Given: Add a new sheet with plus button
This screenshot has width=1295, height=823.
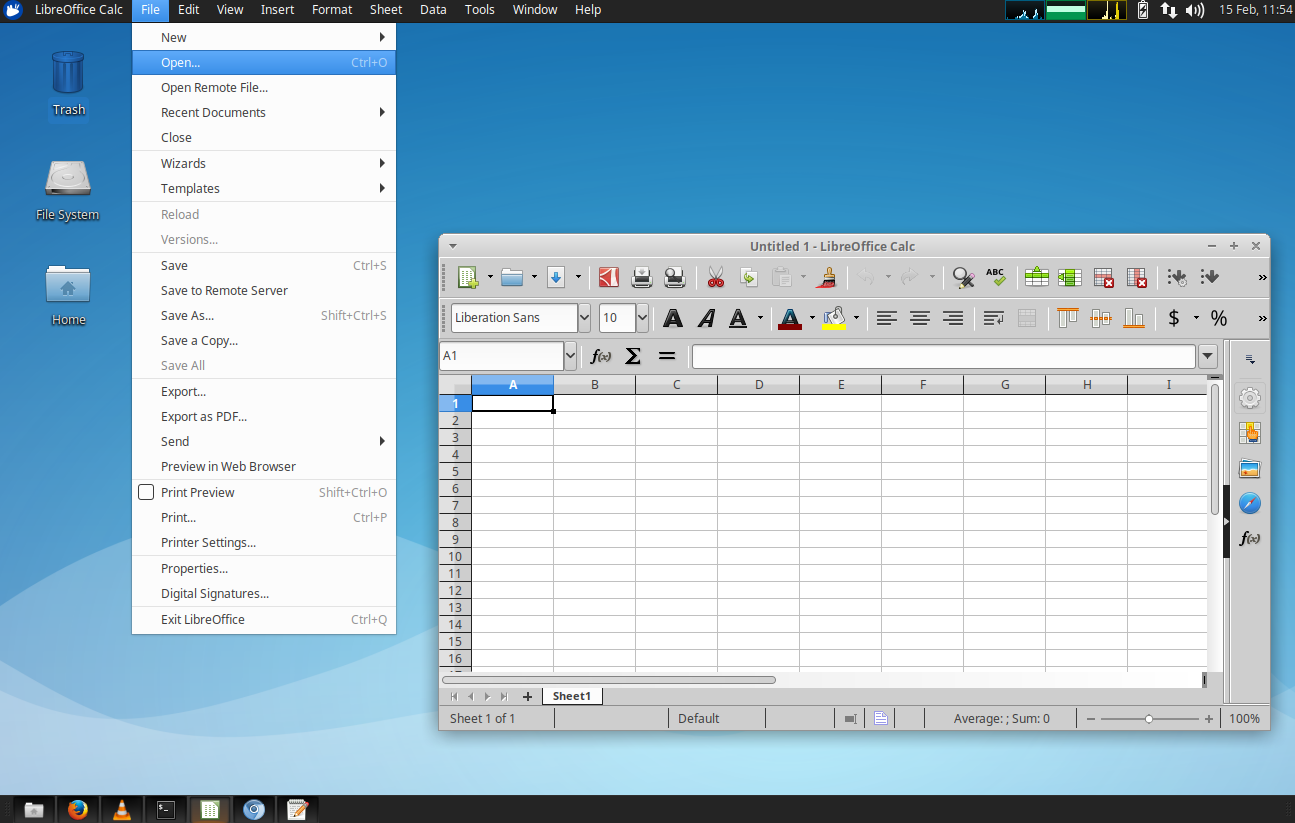Looking at the screenshot, I should tap(527, 697).
